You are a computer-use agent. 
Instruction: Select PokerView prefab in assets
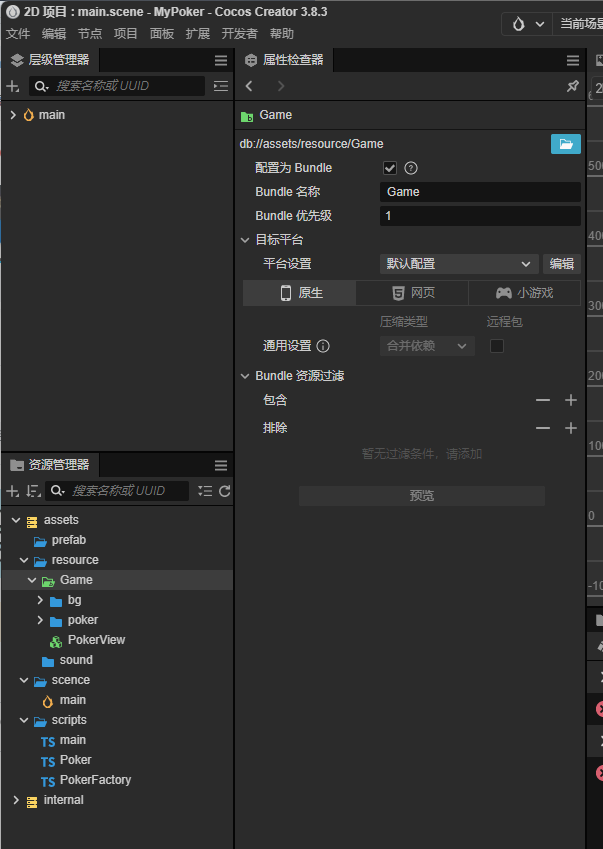(x=96, y=640)
